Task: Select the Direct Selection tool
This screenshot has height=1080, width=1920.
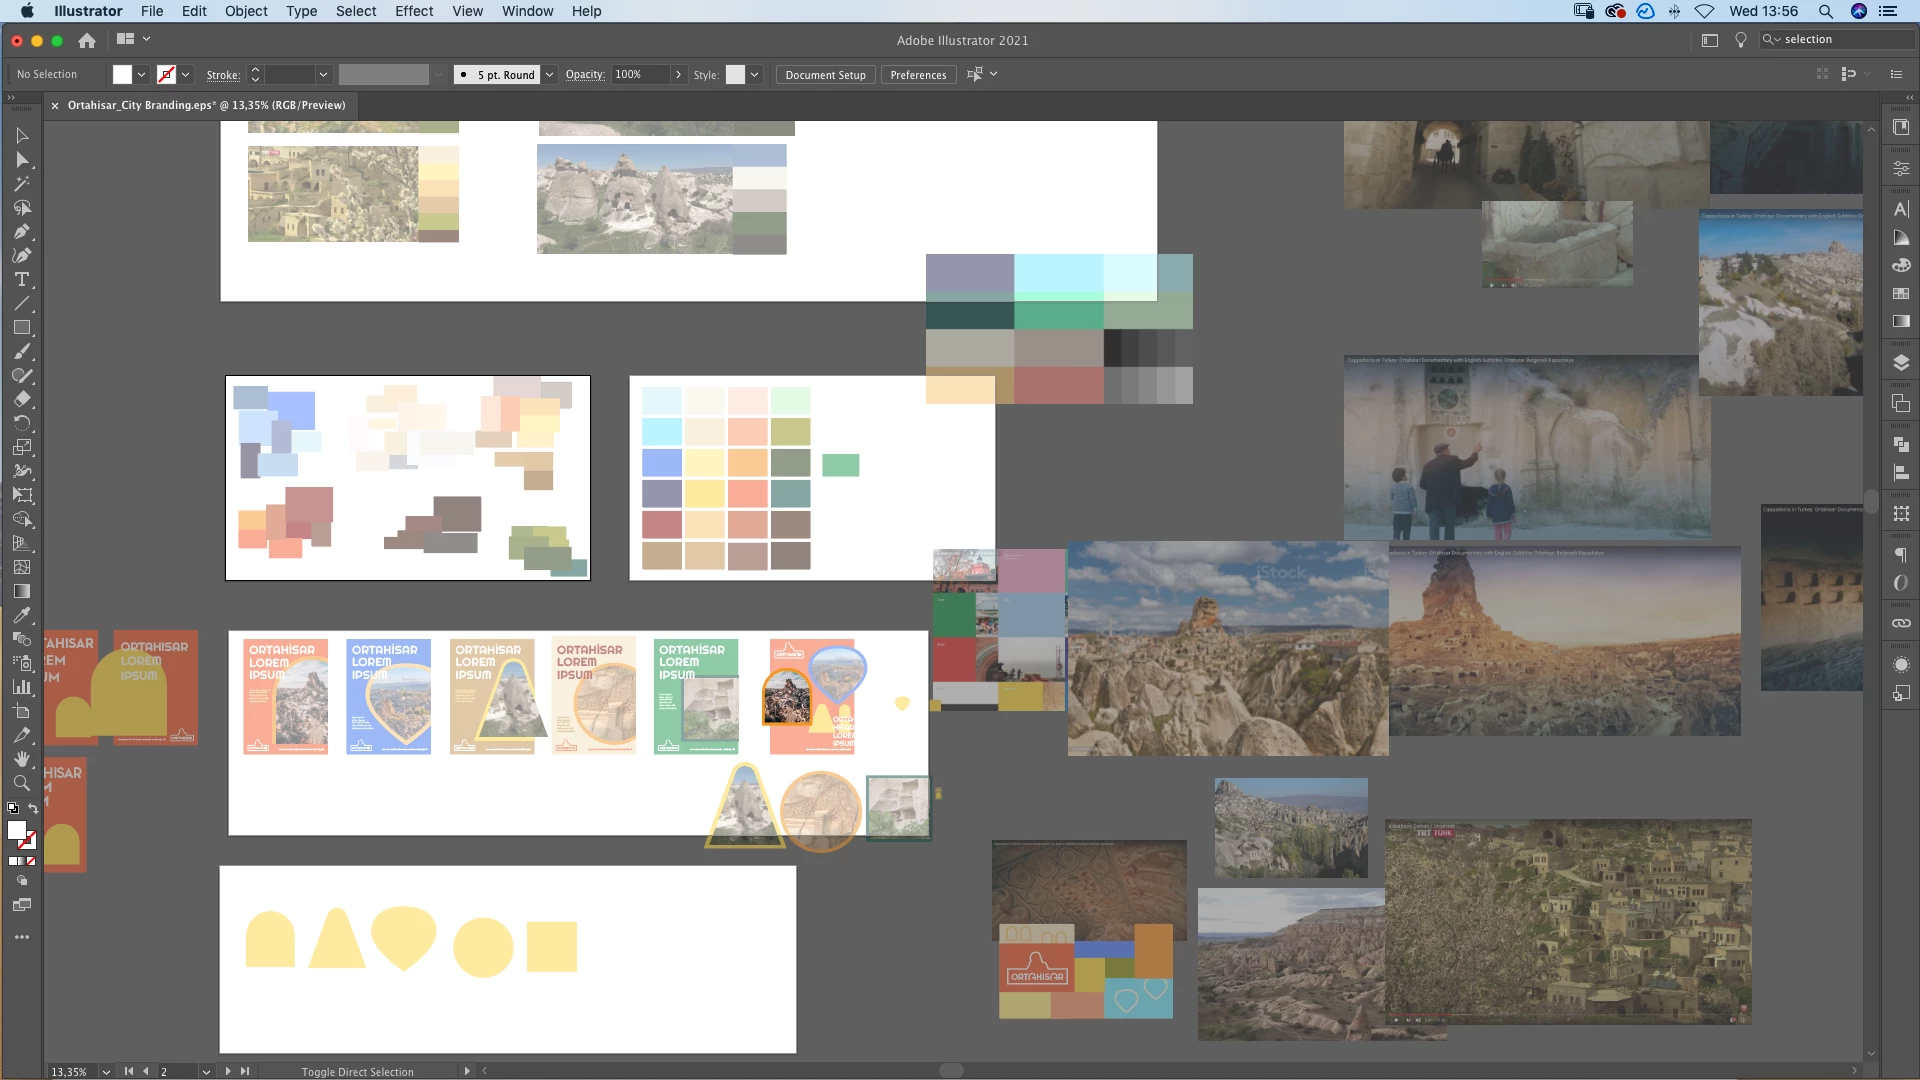Action: click(22, 160)
